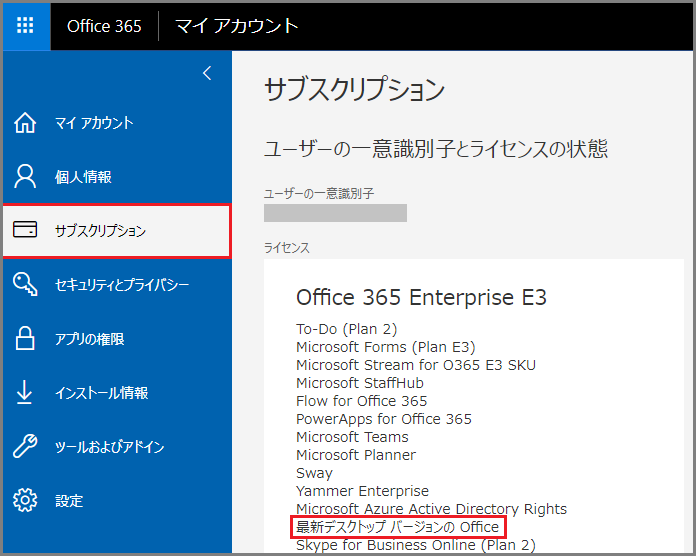Click the Microsoft StaffHub entry
696x556 pixels.
[x=360, y=383]
